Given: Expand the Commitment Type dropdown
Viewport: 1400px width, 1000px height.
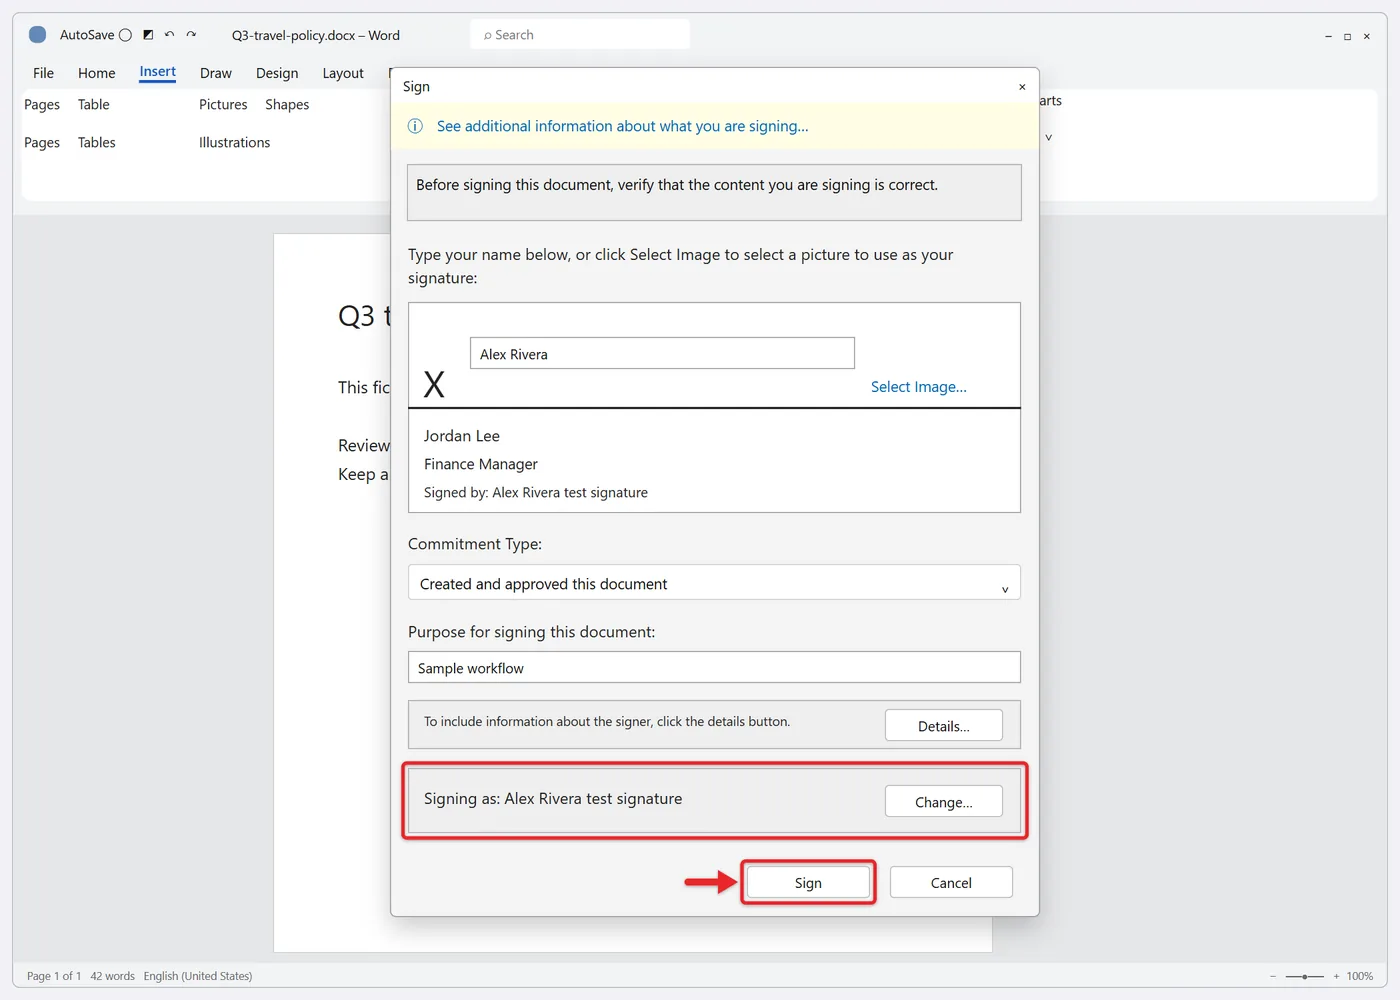Looking at the screenshot, I should [714, 583].
